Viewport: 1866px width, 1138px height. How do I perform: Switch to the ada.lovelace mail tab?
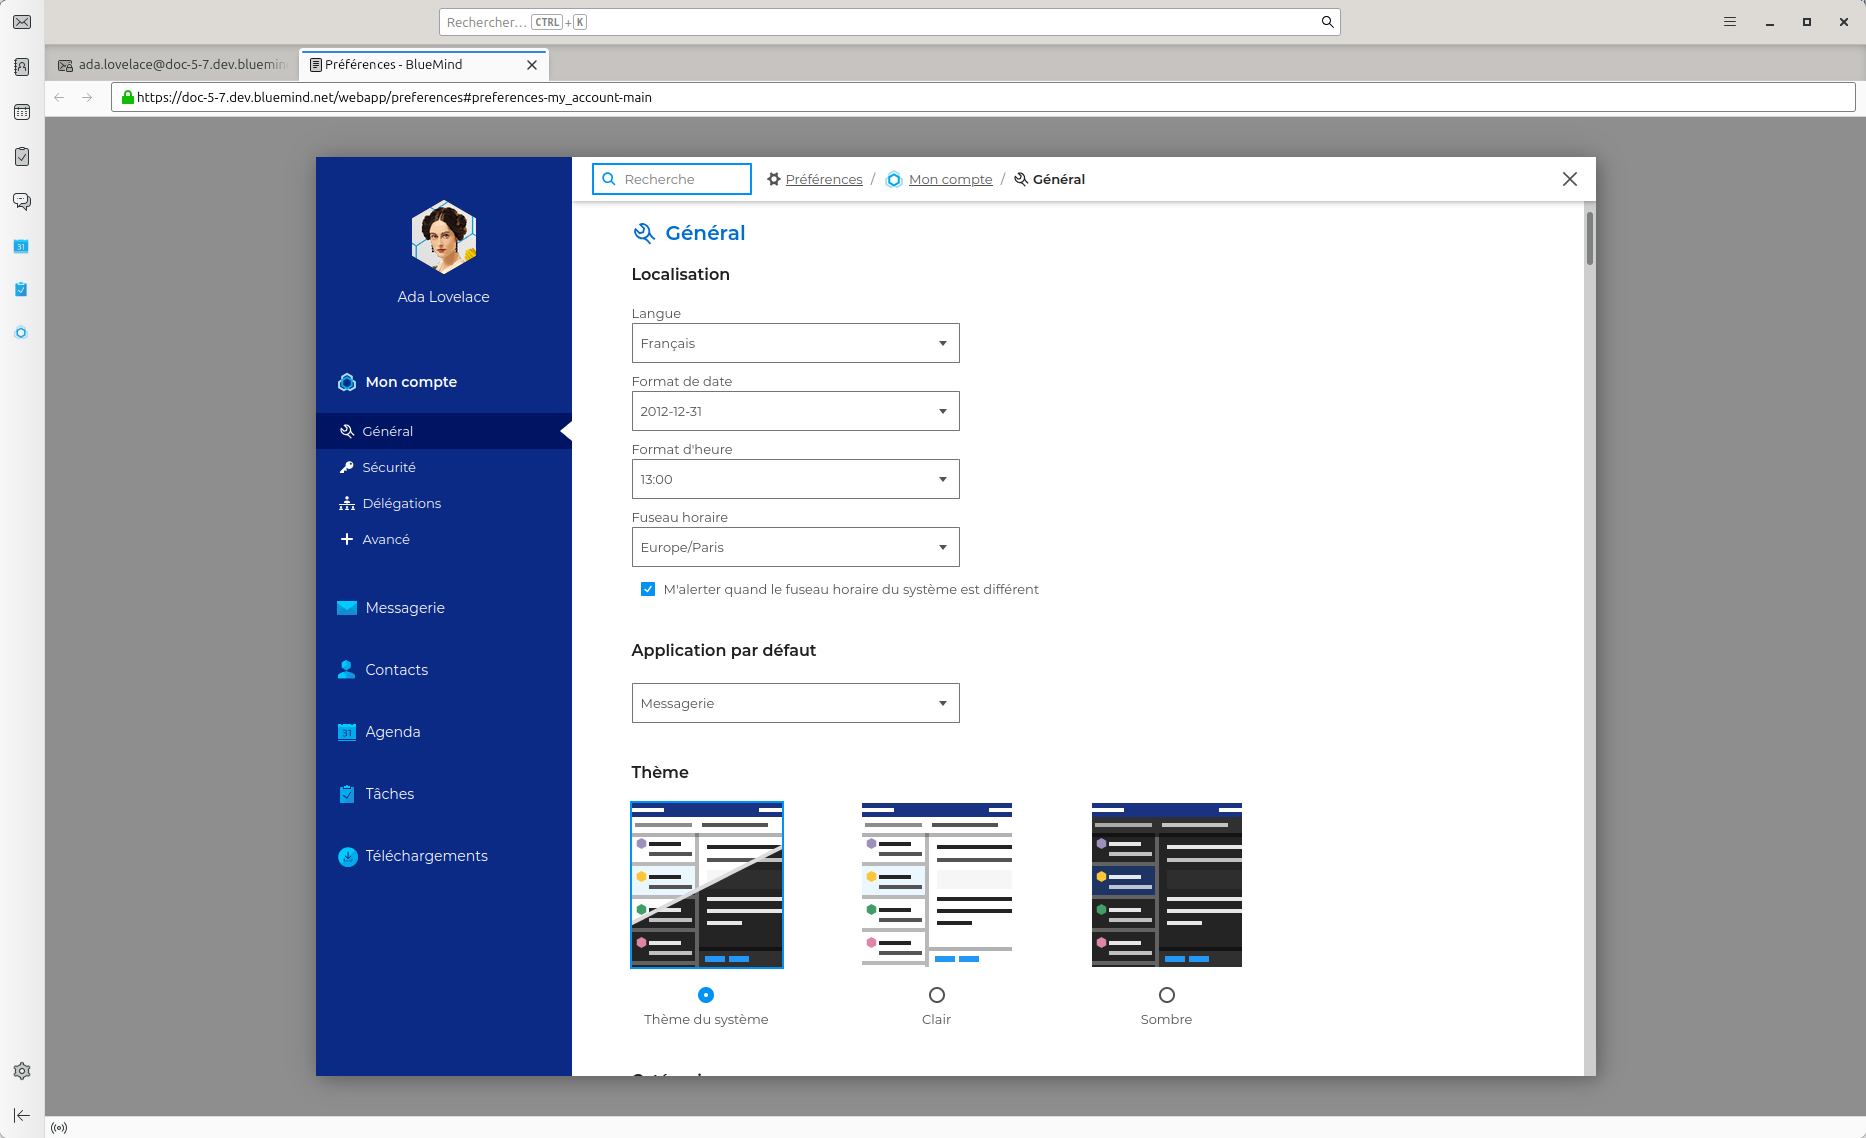pyautogui.click(x=174, y=65)
